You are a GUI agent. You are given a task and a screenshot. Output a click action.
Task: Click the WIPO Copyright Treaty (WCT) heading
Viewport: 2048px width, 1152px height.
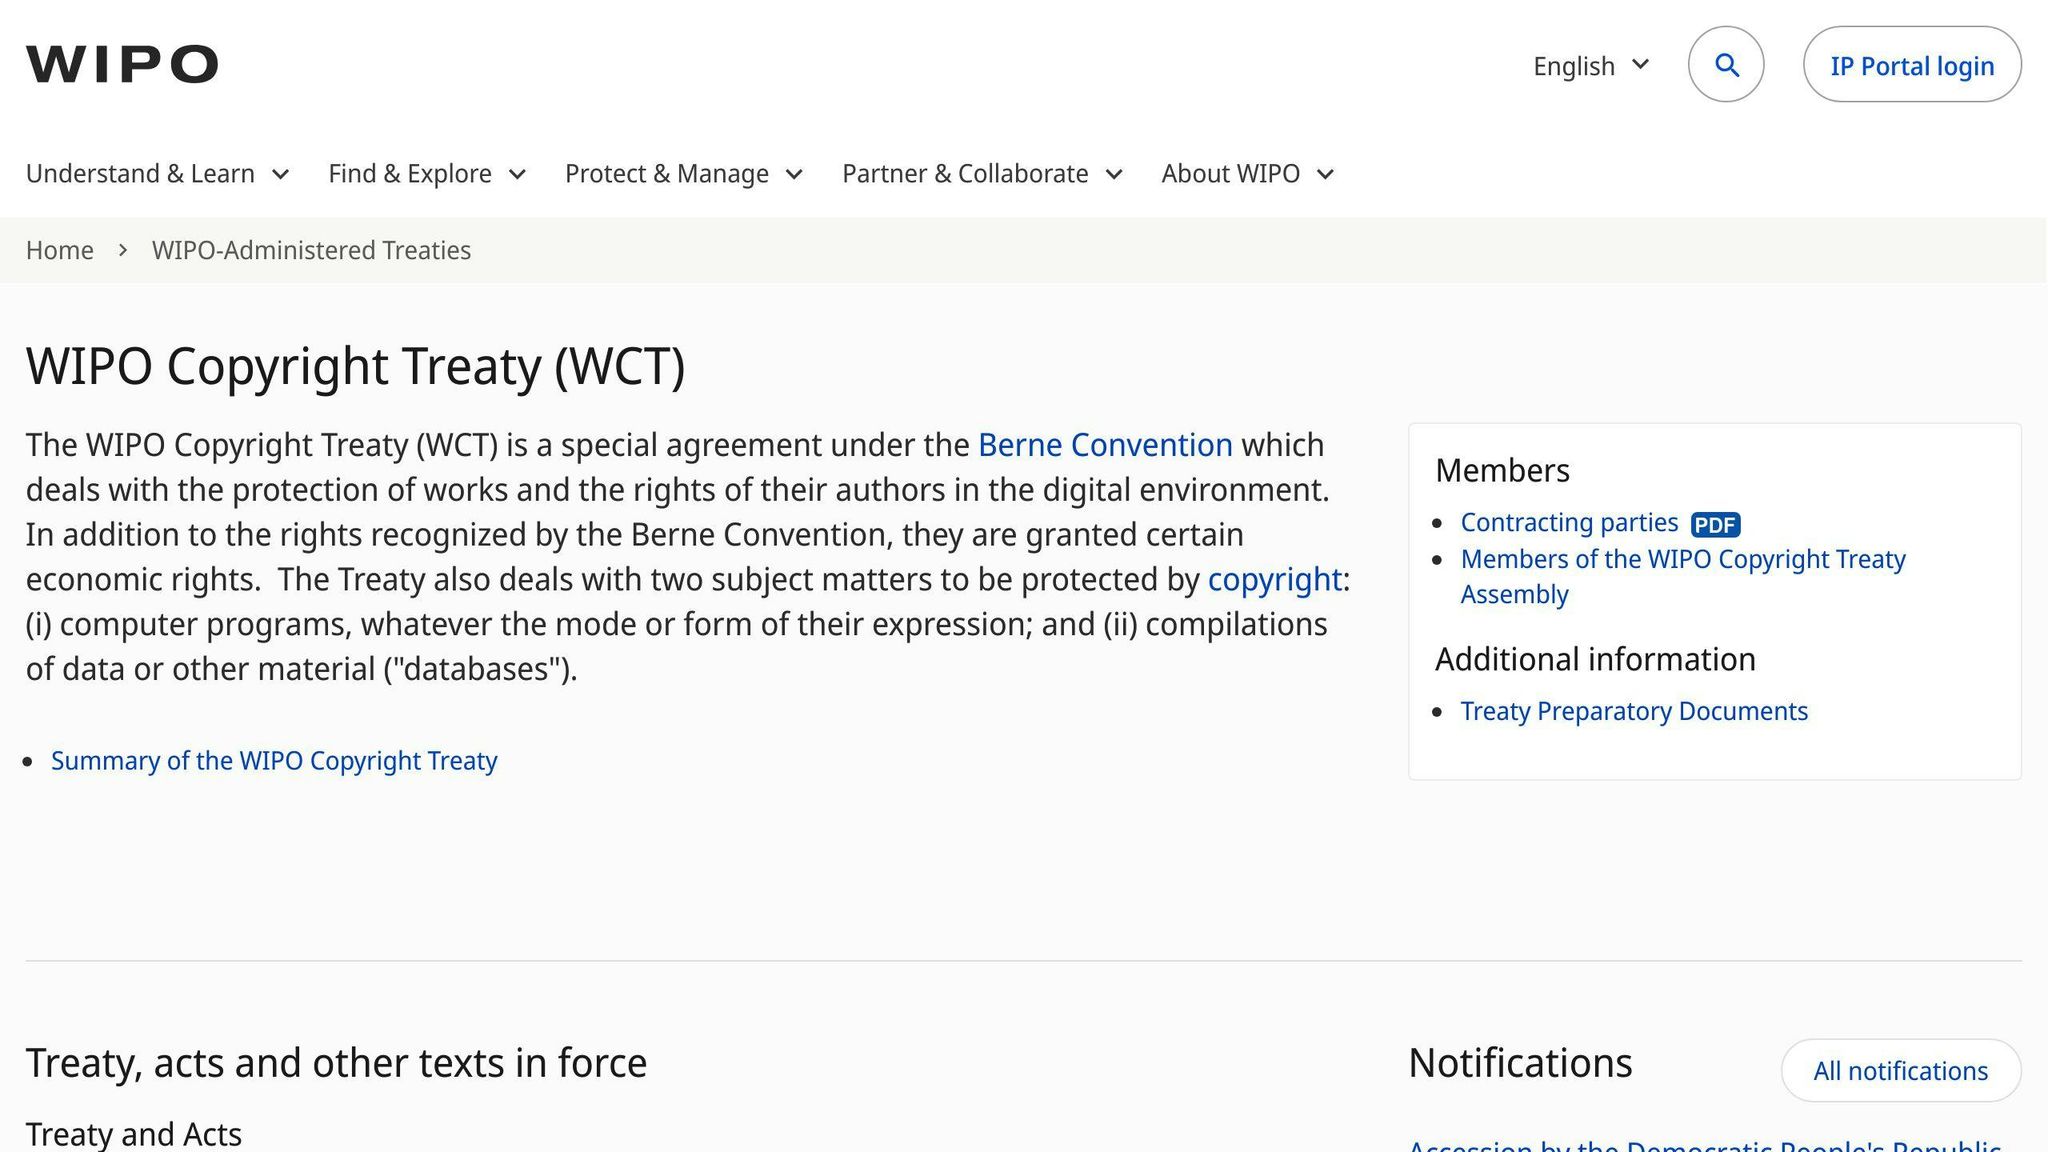[355, 366]
